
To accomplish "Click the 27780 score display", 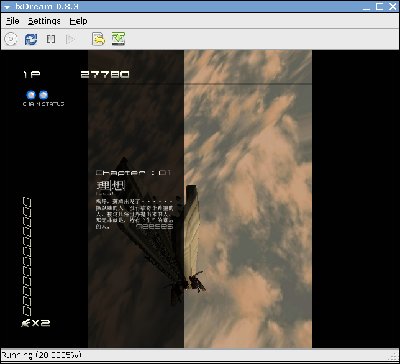I will (x=105, y=74).
